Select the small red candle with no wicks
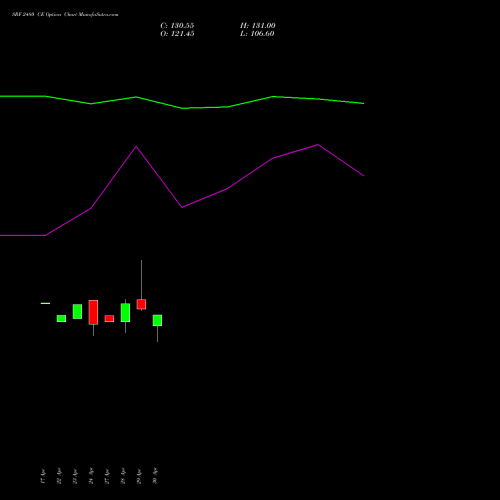 coord(109,319)
